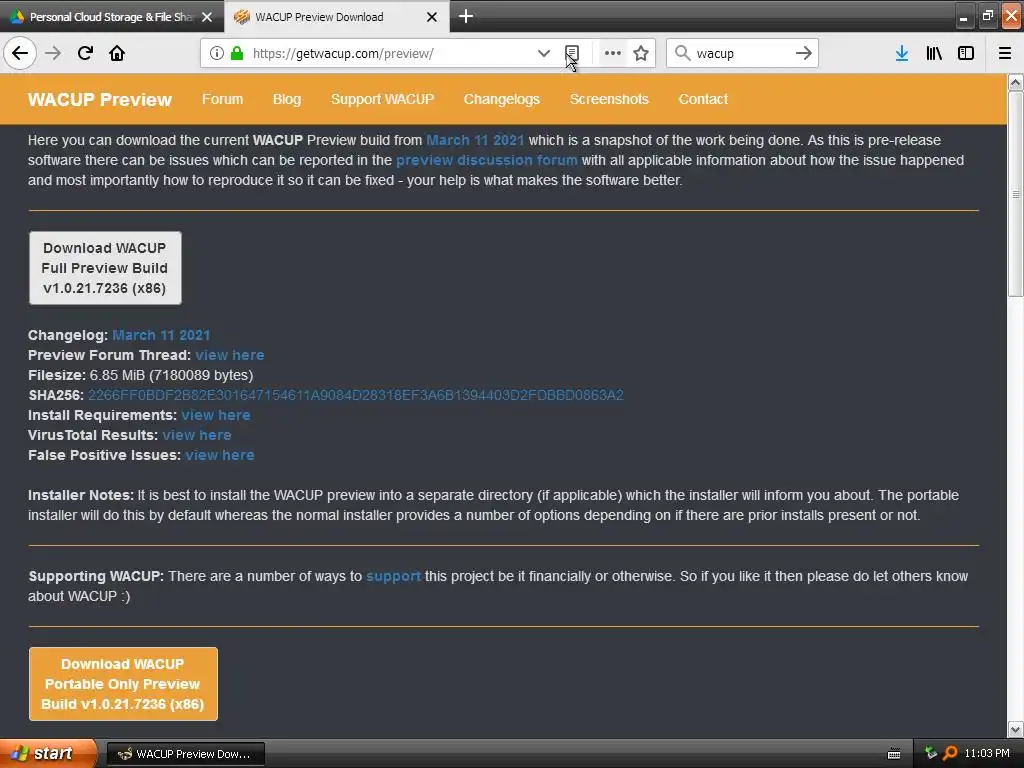Viewport: 1024px width, 768px height.
Task: Open the Screenshots menu item
Action: (x=609, y=99)
